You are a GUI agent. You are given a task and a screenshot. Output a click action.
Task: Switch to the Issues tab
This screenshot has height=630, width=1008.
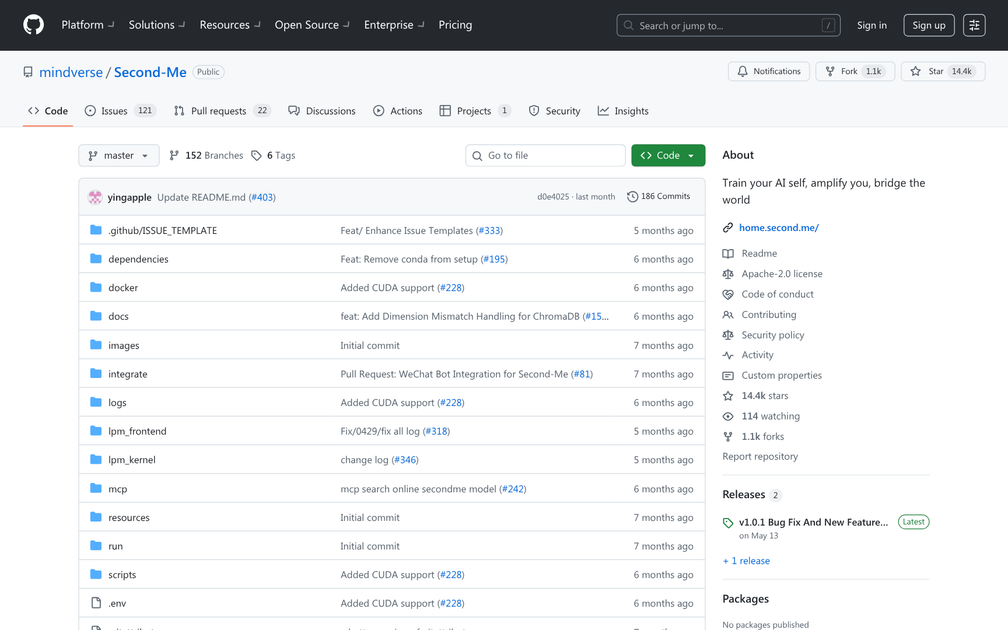[x=114, y=111]
